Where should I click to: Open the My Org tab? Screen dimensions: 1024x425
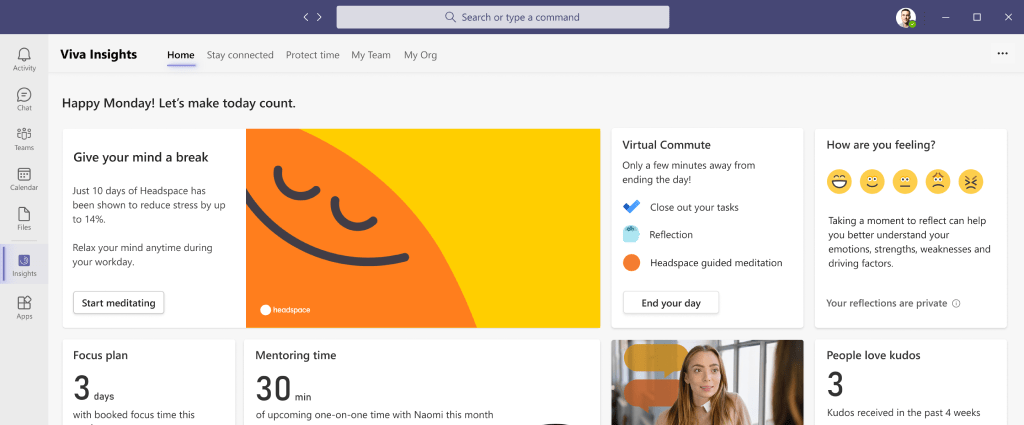(x=421, y=55)
